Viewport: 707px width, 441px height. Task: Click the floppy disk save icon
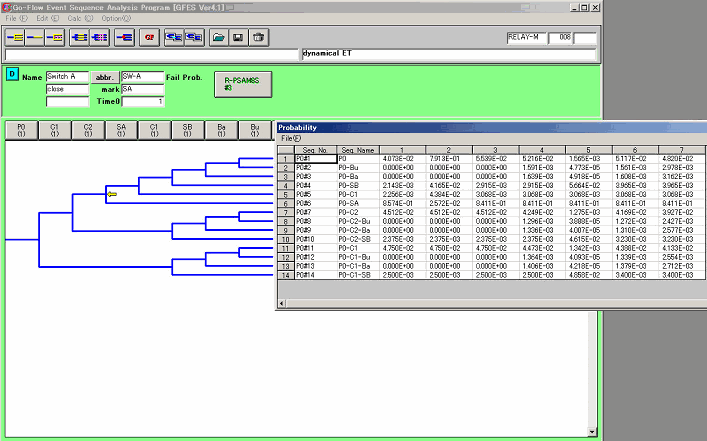click(x=238, y=38)
